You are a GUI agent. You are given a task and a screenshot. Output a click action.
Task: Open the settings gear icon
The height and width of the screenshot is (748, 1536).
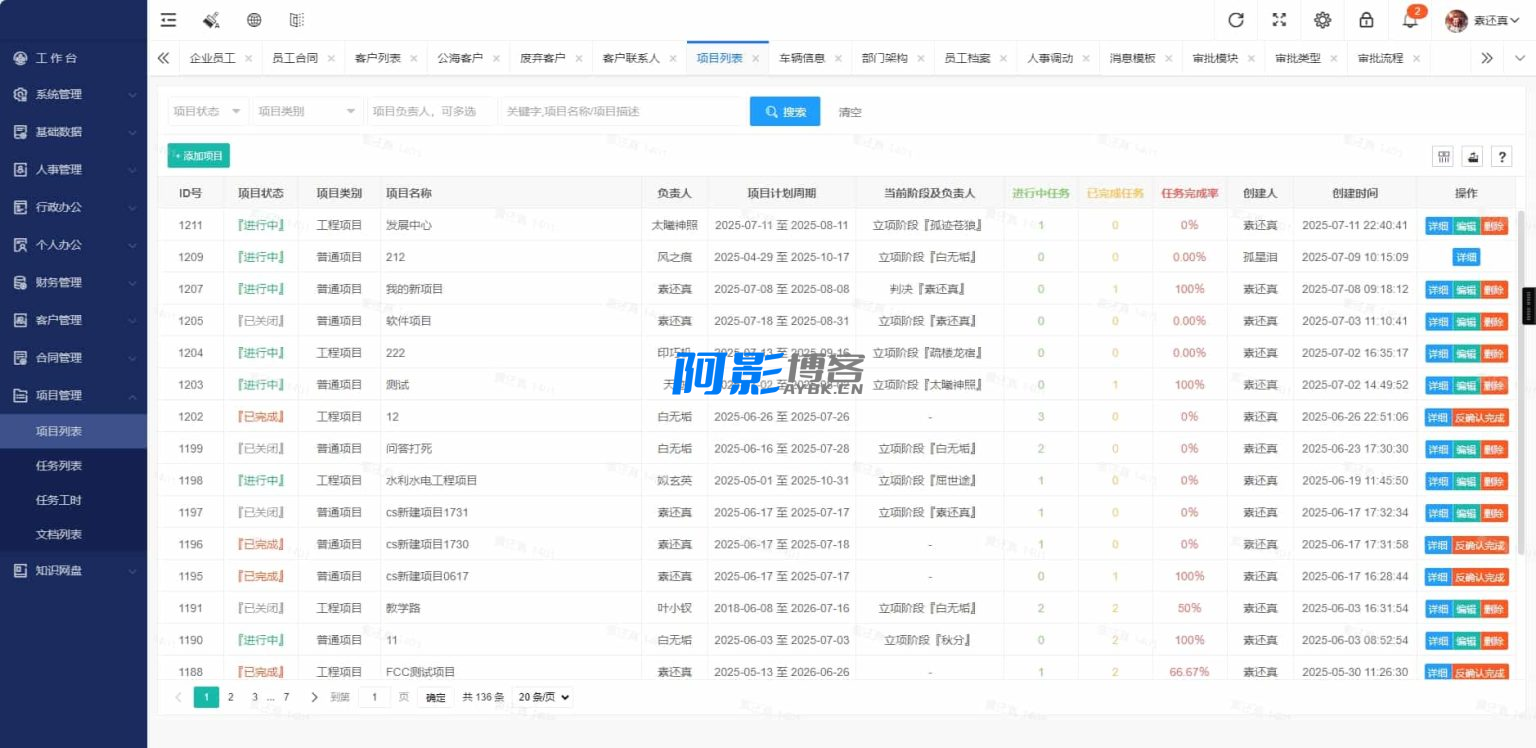(1323, 20)
